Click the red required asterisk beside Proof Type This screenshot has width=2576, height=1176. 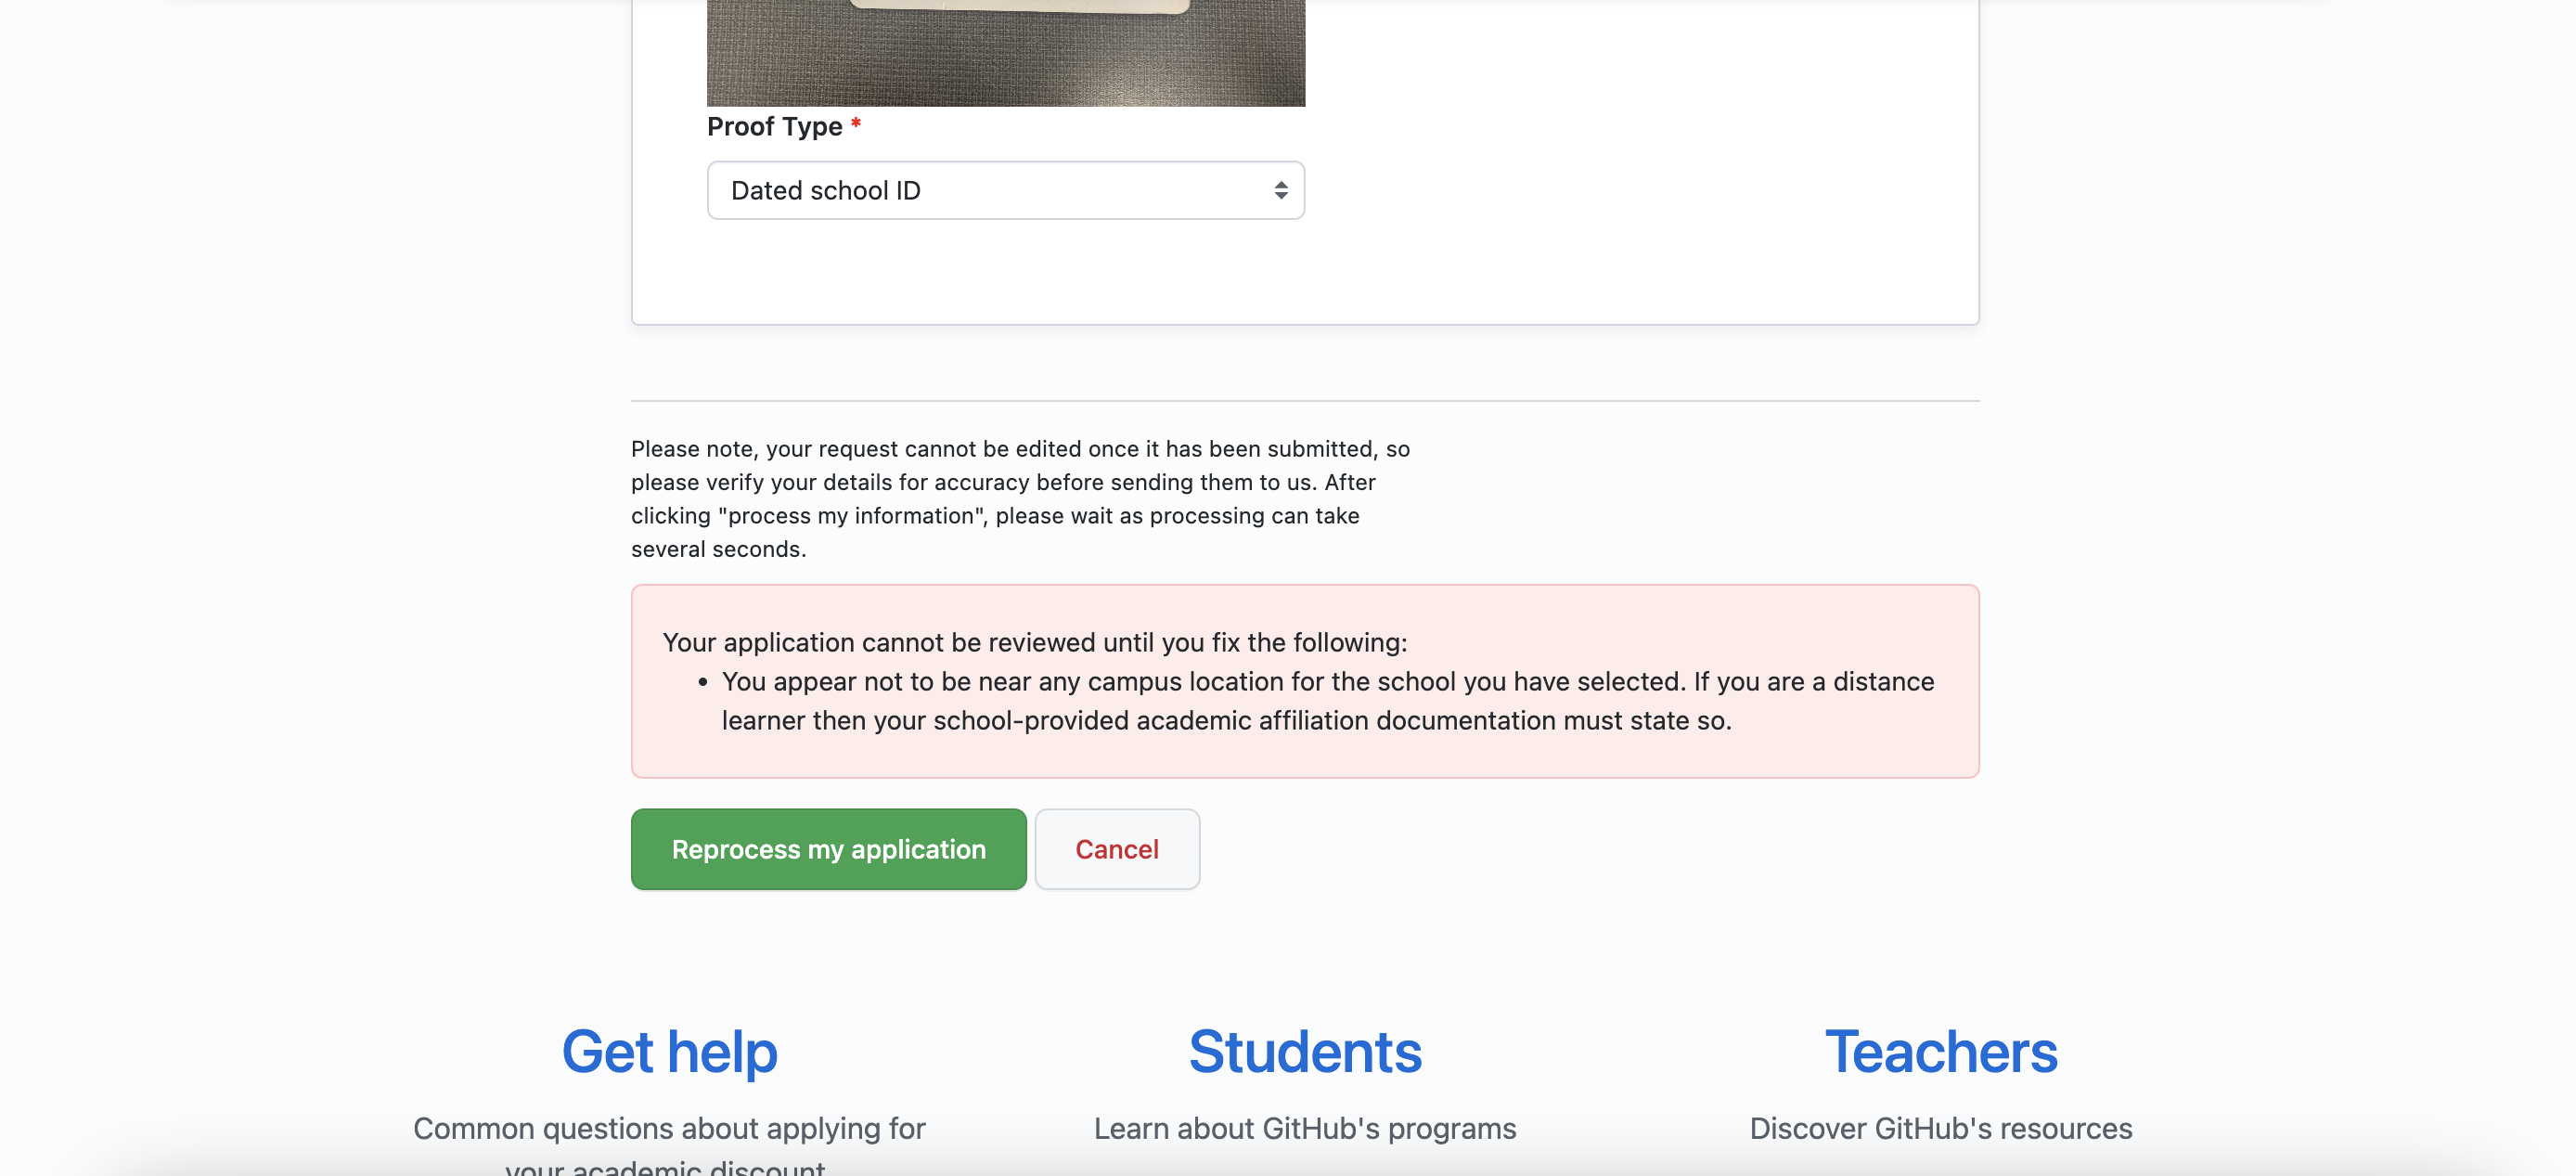[856, 124]
